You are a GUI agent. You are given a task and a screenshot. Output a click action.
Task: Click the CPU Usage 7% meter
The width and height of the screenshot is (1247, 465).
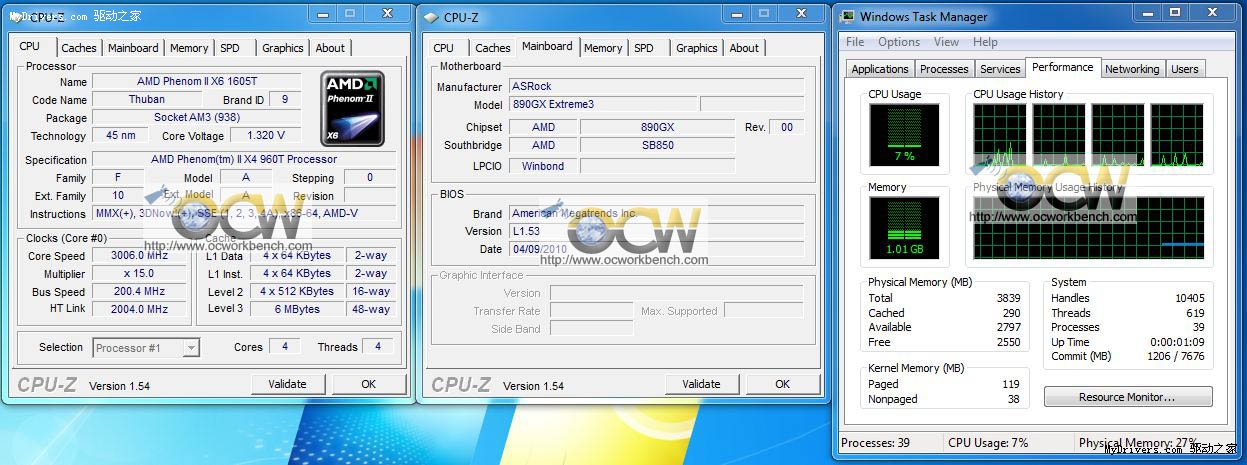pyautogui.click(x=904, y=135)
